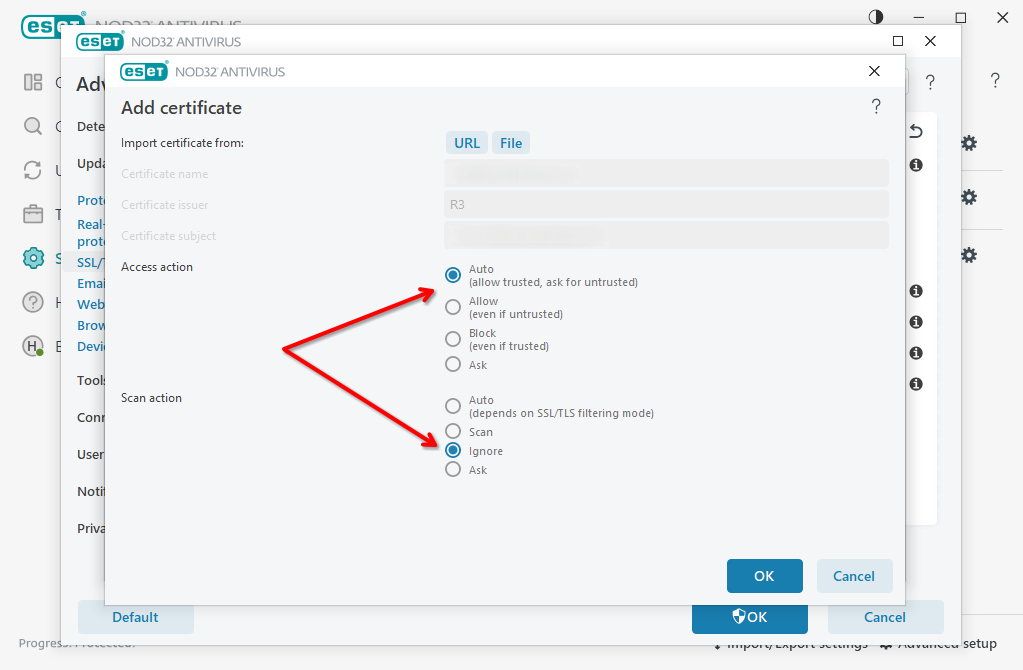Open the Real-time protection tree item
Screen dimensions: 1023x670
tap(90, 233)
